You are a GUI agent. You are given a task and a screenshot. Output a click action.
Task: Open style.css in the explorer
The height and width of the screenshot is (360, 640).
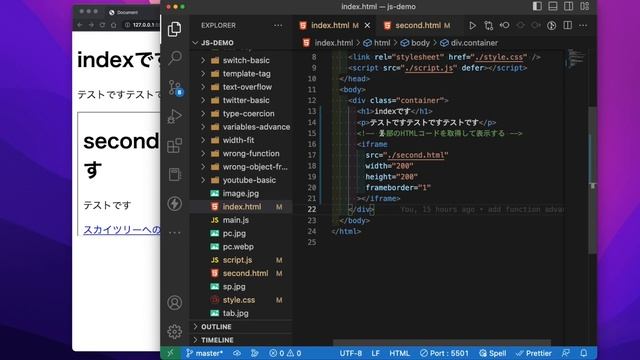pyautogui.click(x=241, y=300)
